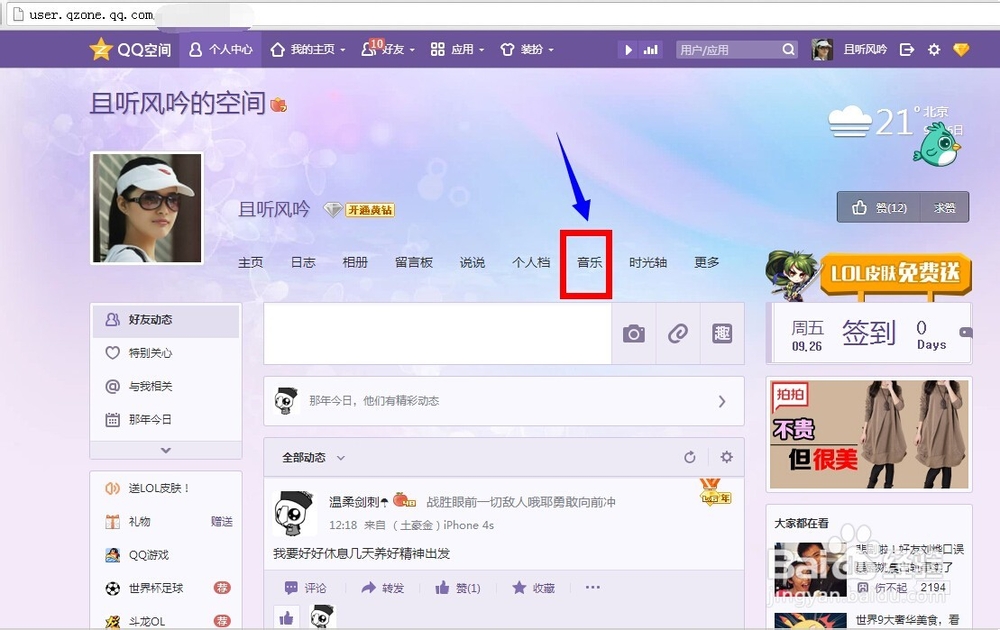Open the 个人档 tab
This screenshot has height=630, width=1000.
coord(531,262)
